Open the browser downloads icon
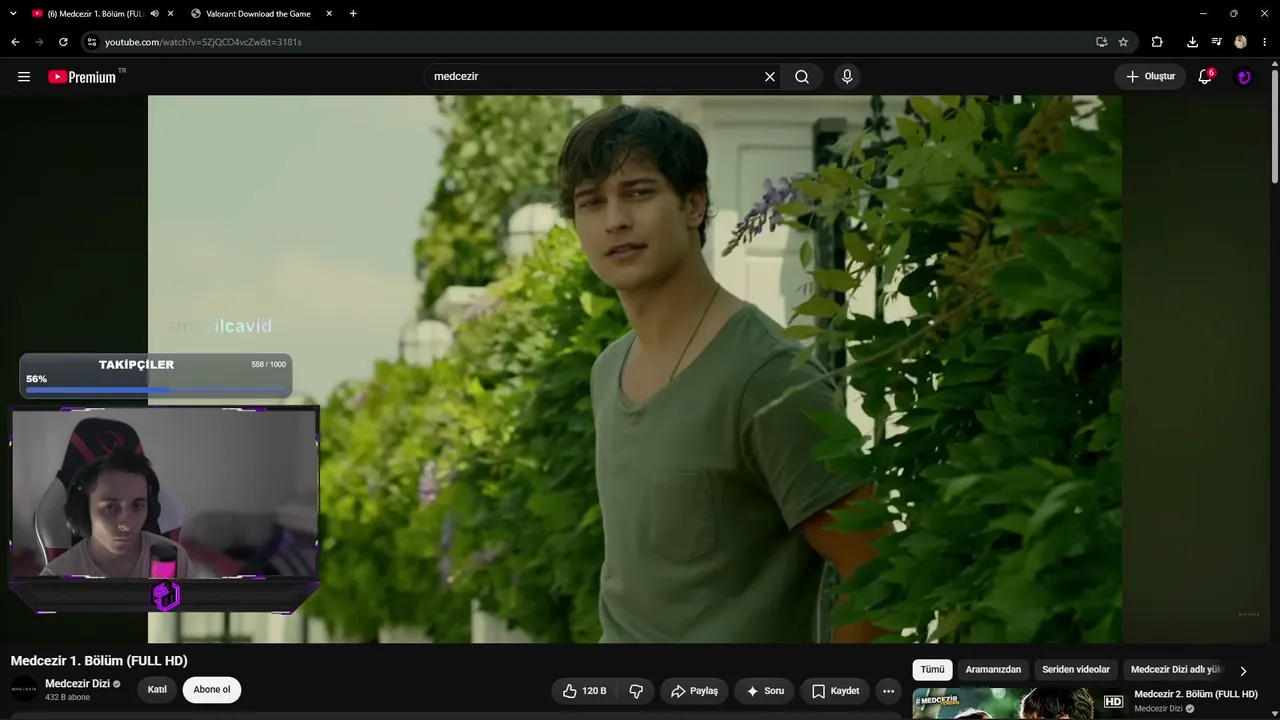This screenshot has width=1280, height=720. tap(1192, 42)
